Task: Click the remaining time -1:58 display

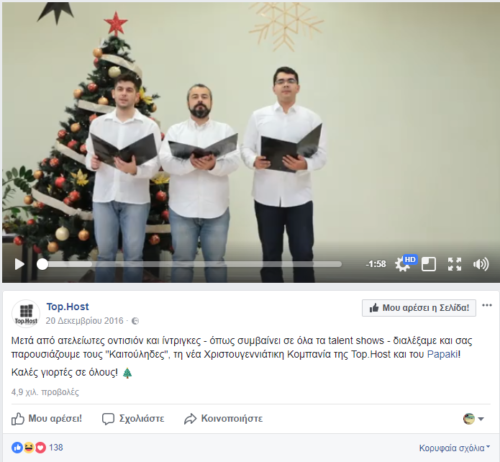Action: [x=376, y=264]
